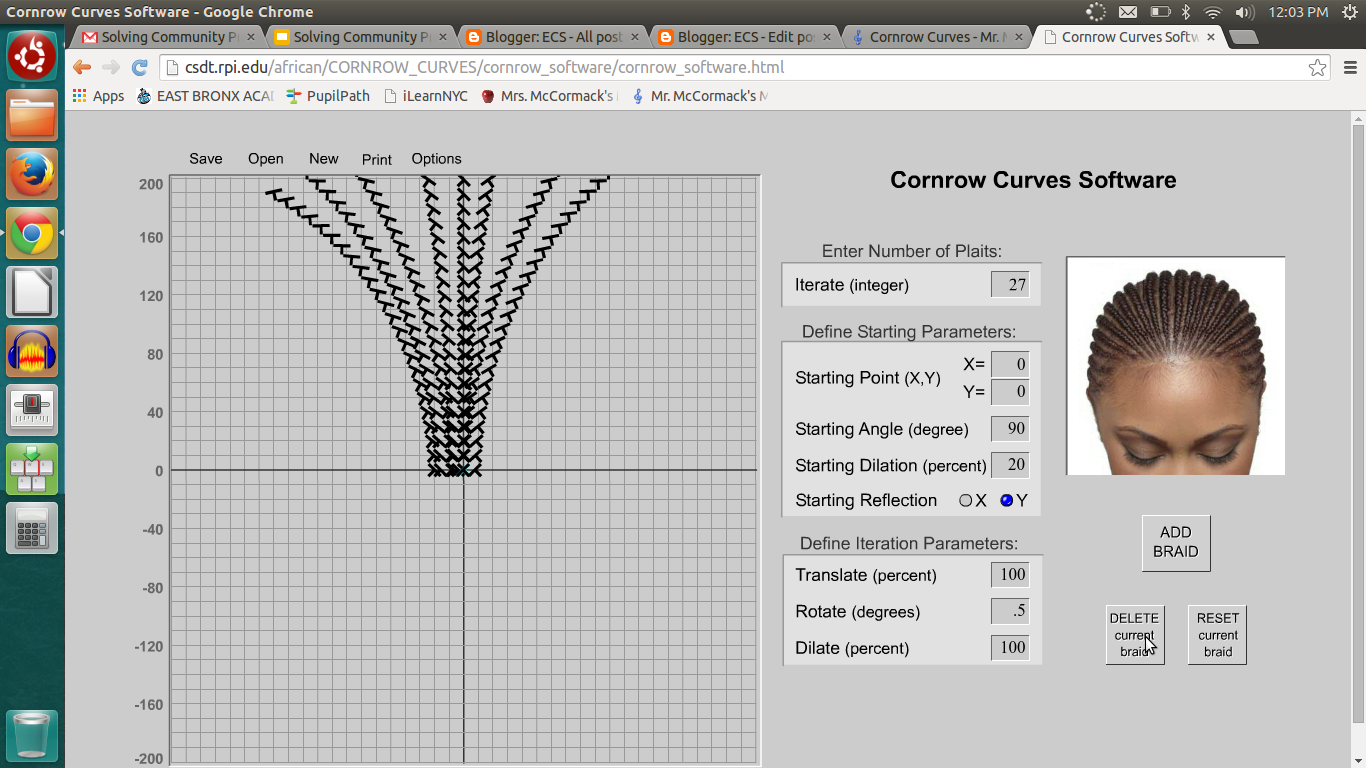This screenshot has width=1366, height=768.
Task: Click the ADD BRAID button
Action: 1175,542
